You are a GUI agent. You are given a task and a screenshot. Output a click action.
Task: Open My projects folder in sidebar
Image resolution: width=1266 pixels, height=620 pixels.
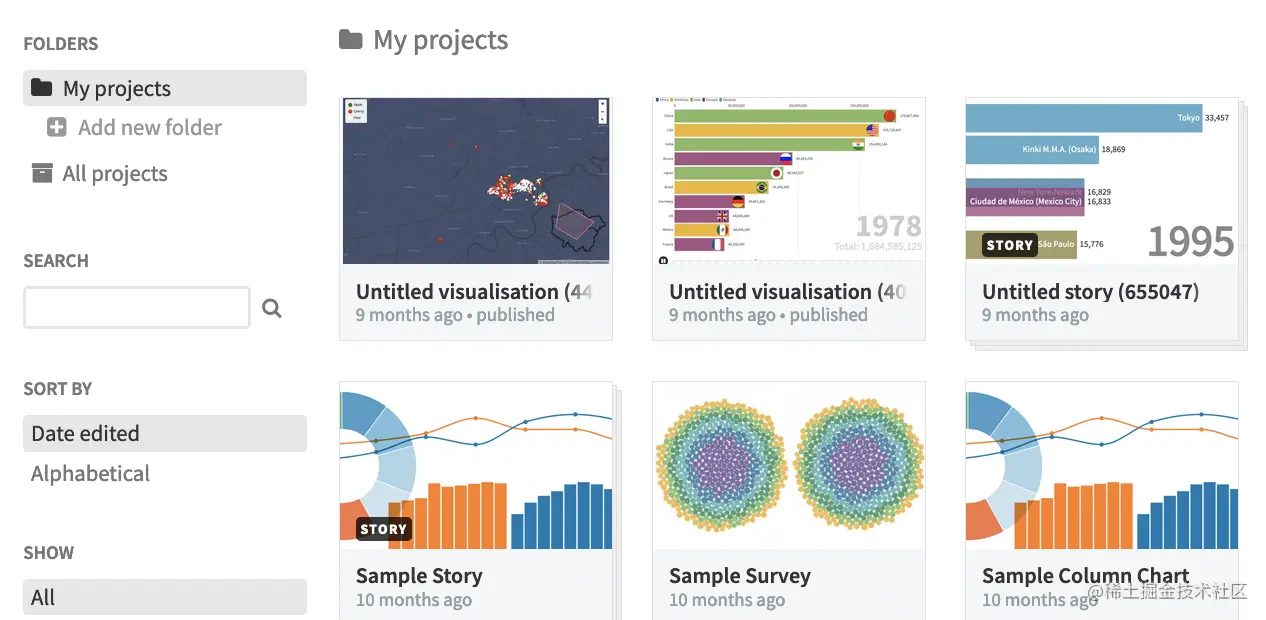click(117, 89)
